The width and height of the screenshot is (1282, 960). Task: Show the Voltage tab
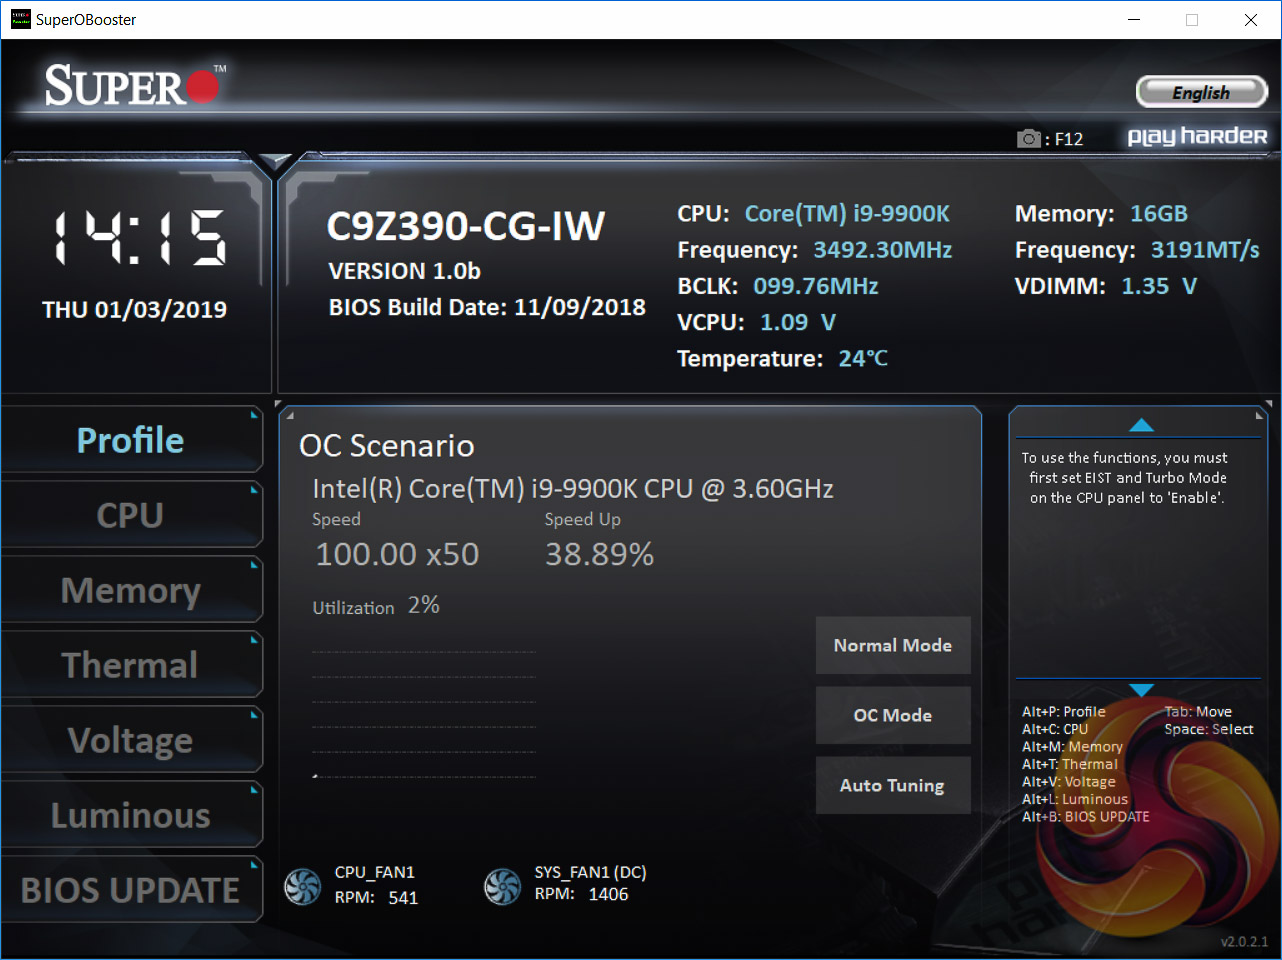click(131, 740)
